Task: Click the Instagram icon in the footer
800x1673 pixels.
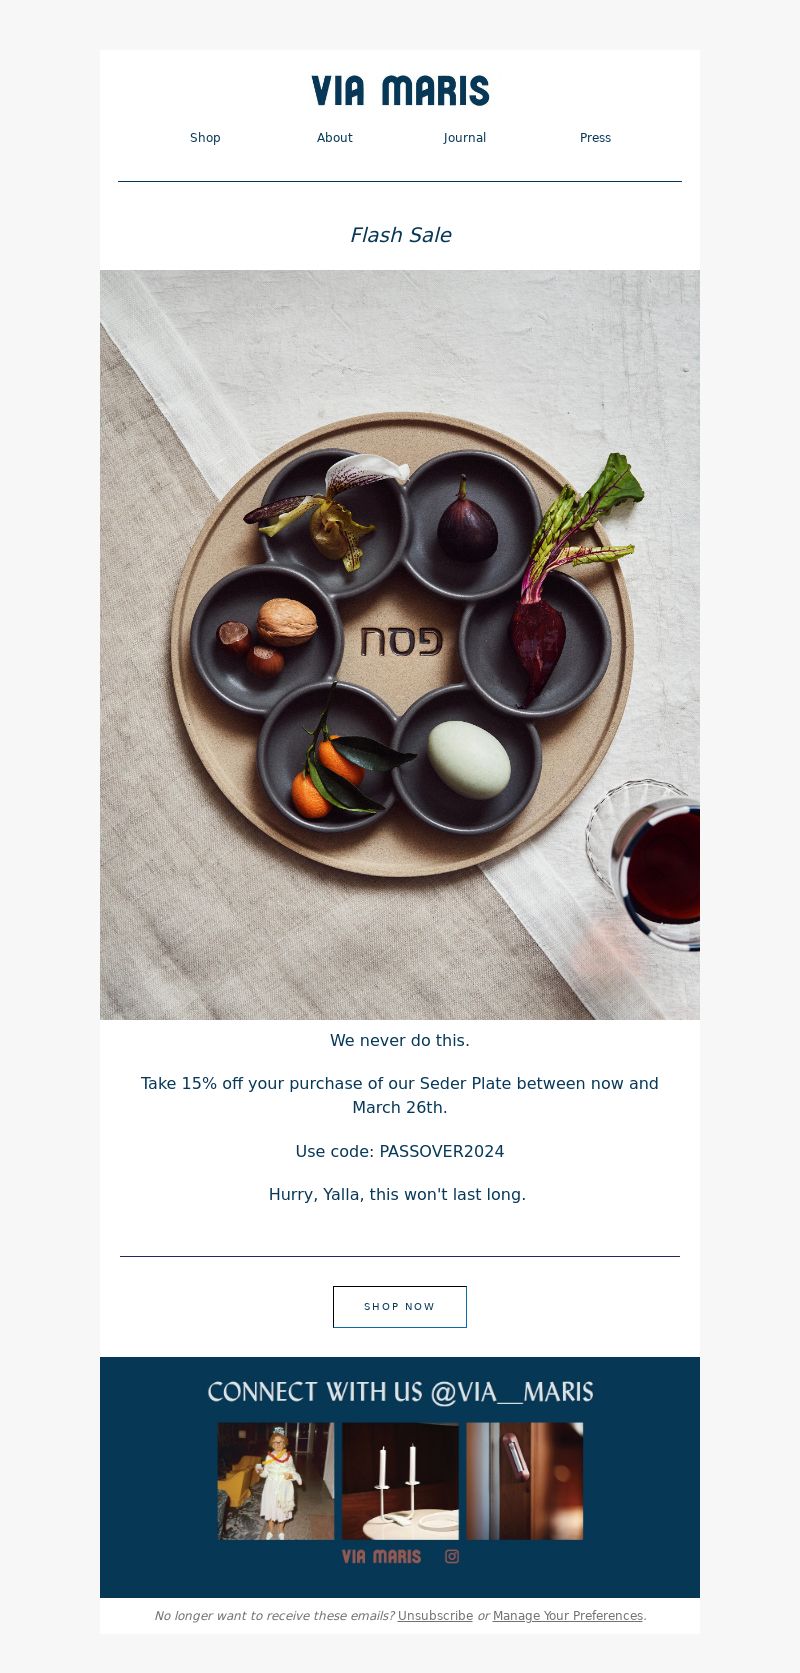Action: point(452,1556)
